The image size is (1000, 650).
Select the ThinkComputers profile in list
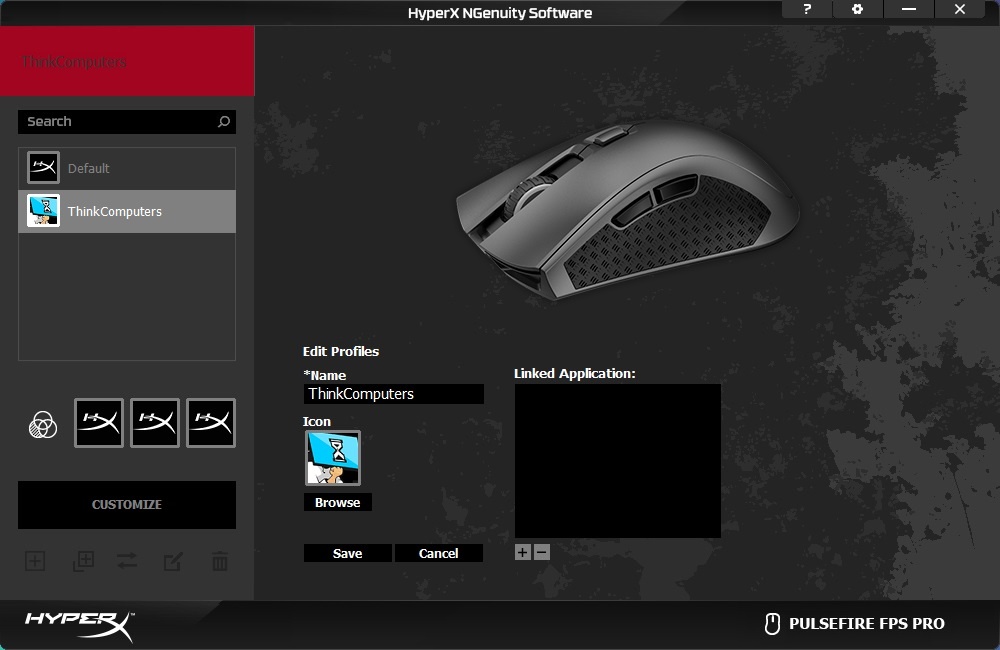coord(127,211)
